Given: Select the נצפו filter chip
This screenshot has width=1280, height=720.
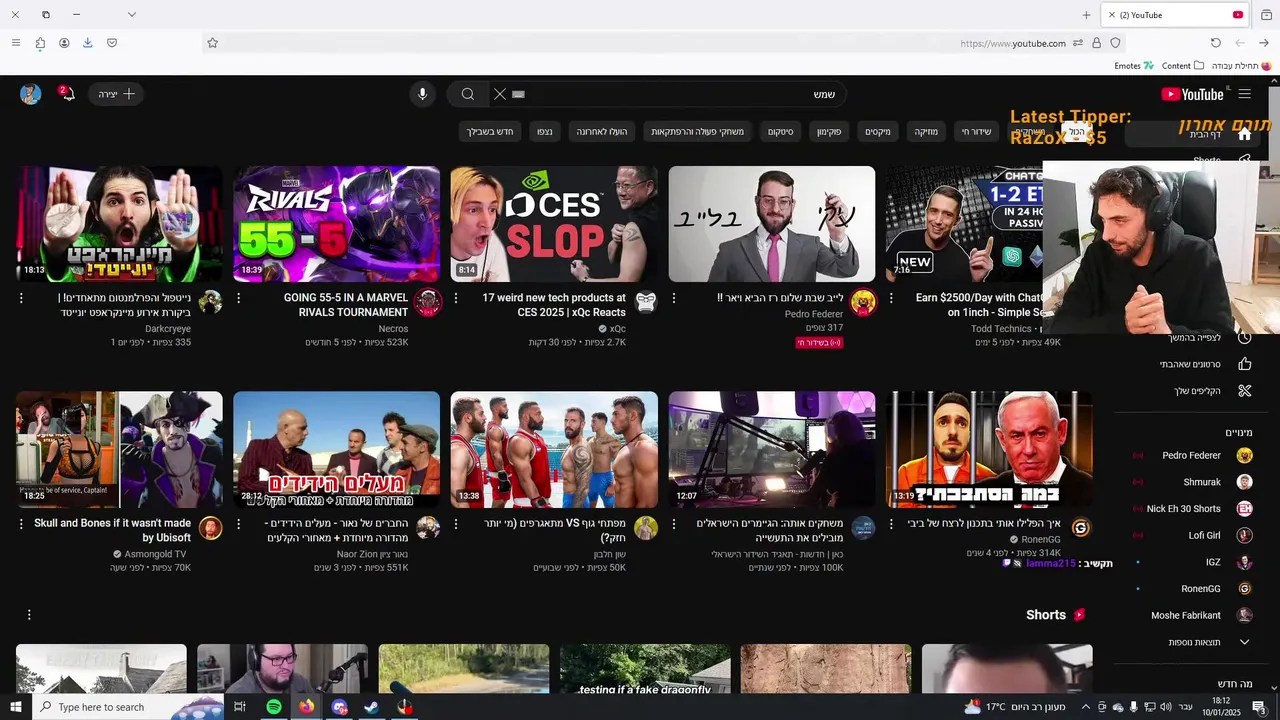Looking at the screenshot, I should (545, 132).
